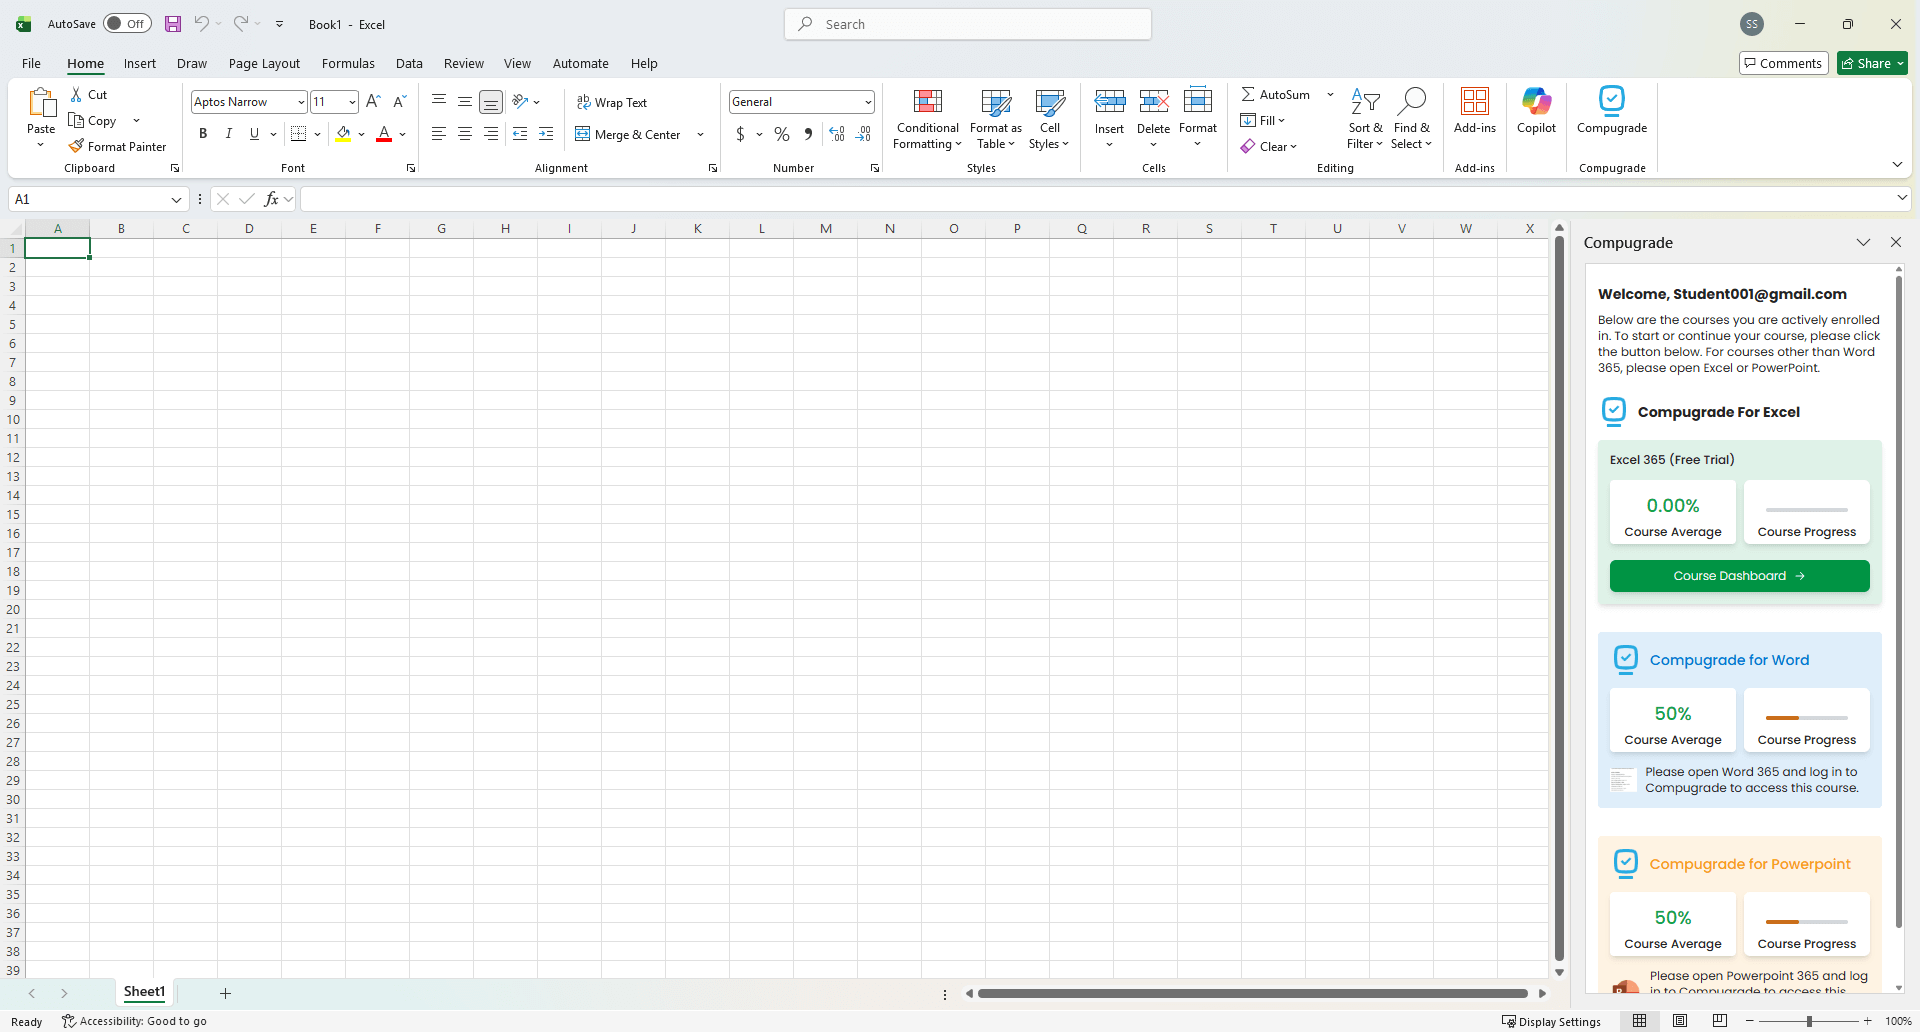Click the Increase Decimal icon
Screen dimensions: 1920x1032
pyautogui.click(x=837, y=133)
